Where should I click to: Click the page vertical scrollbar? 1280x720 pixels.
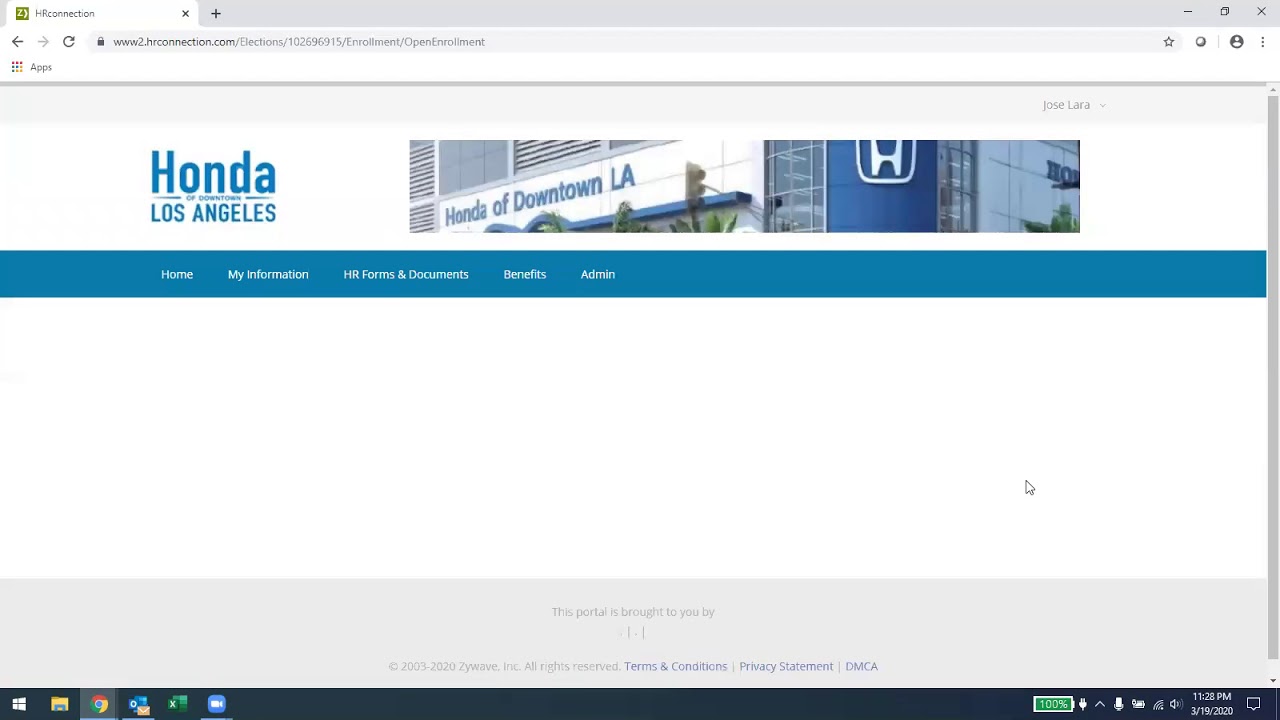(1273, 378)
